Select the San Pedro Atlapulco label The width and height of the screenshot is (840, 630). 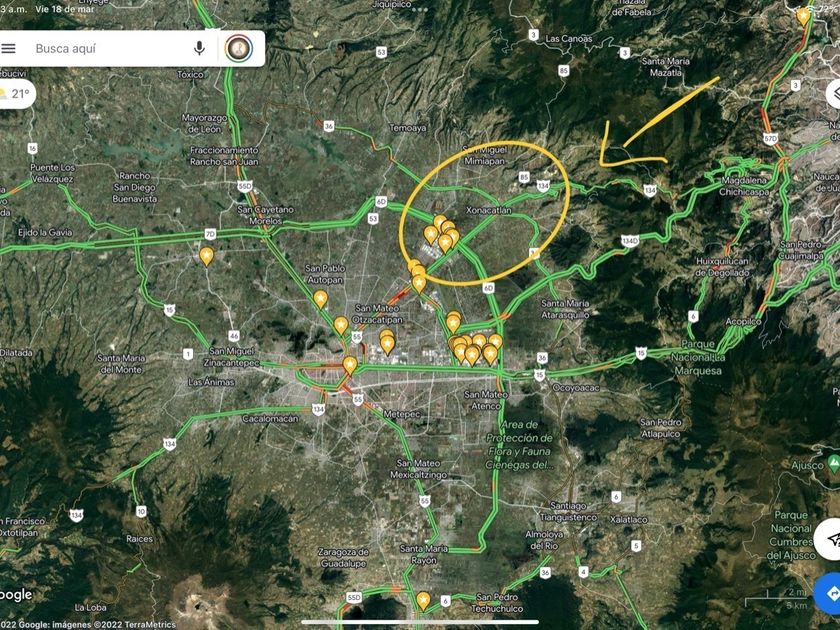pyautogui.click(x=661, y=428)
